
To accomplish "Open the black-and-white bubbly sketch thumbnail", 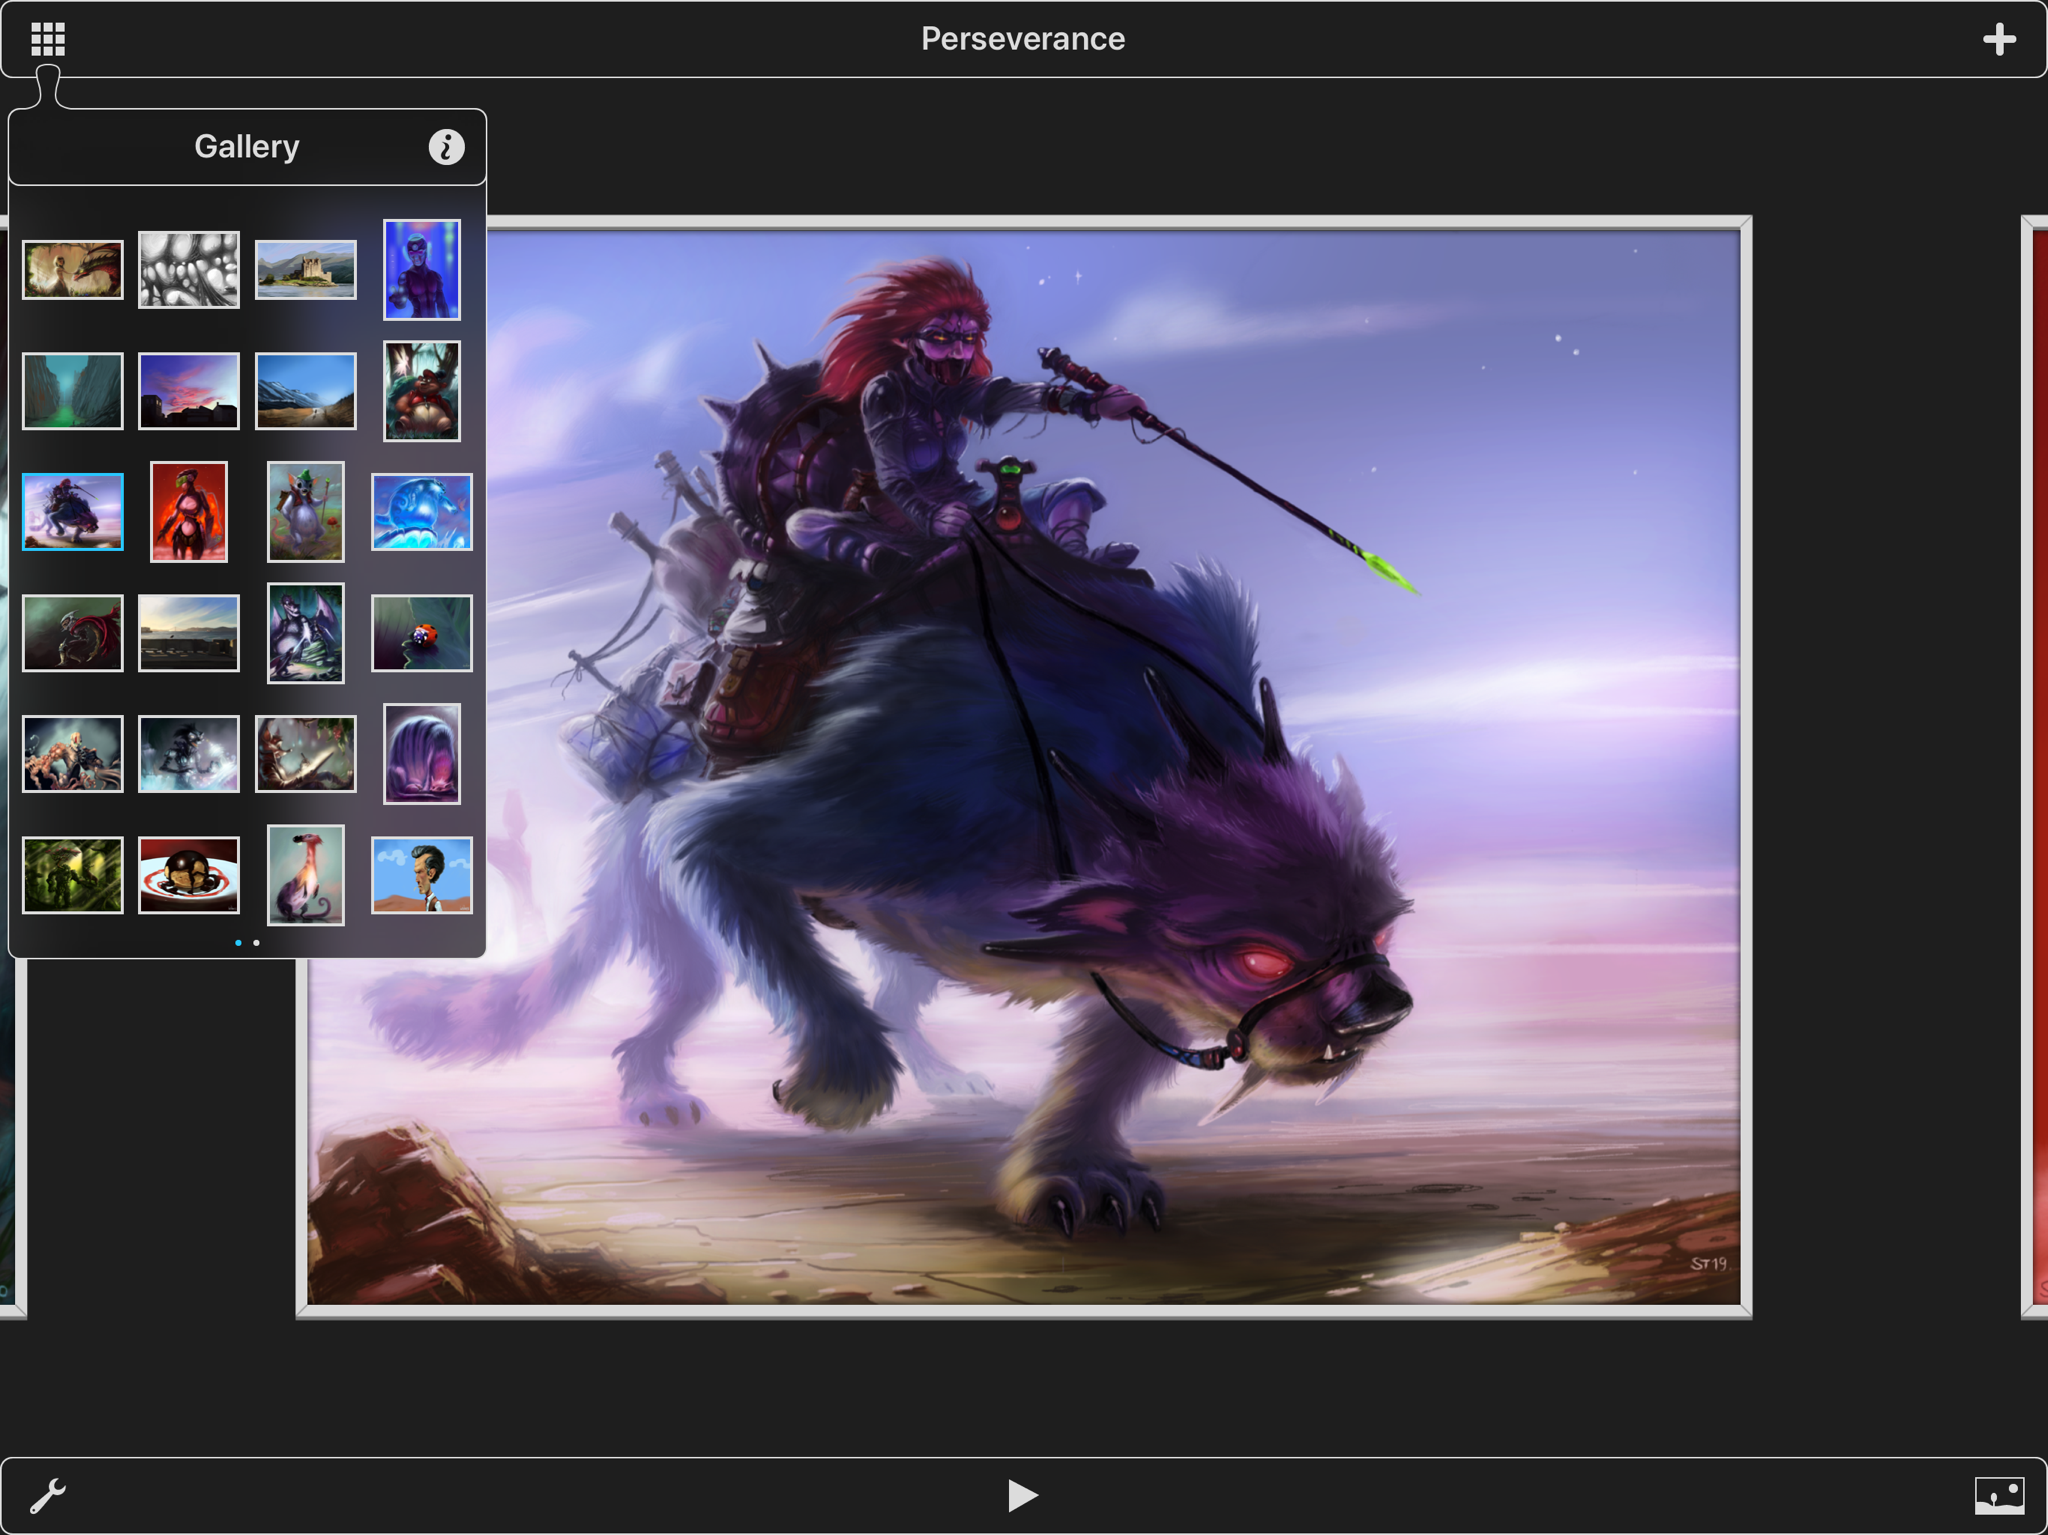I will click(x=189, y=270).
